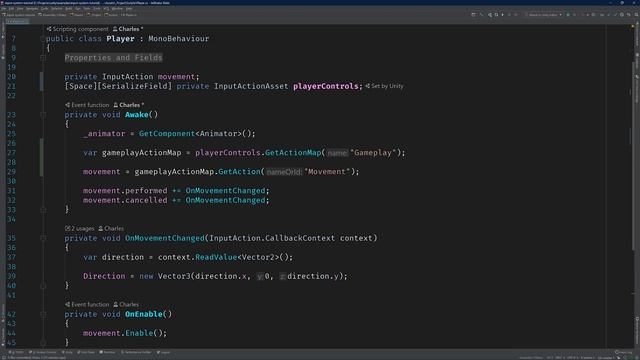Click the inspection warning indicator atop scrollbar
This screenshot has width=640, height=360.
(632, 26)
